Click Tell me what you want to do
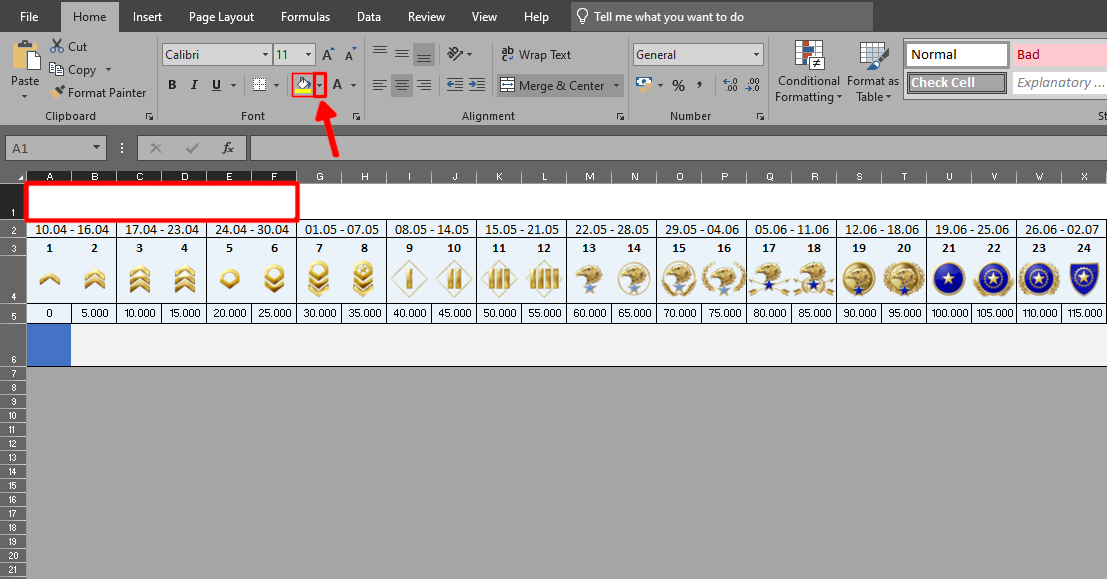The height and width of the screenshot is (579, 1107). pos(722,17)
